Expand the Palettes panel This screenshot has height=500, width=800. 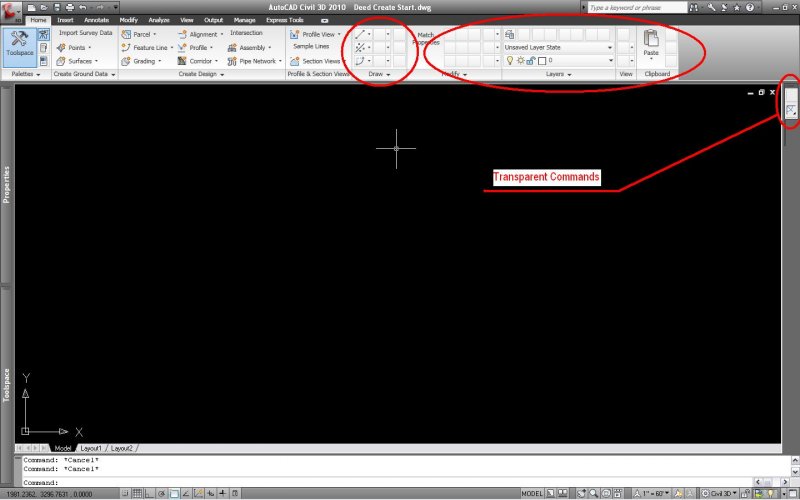click(26, 74)
